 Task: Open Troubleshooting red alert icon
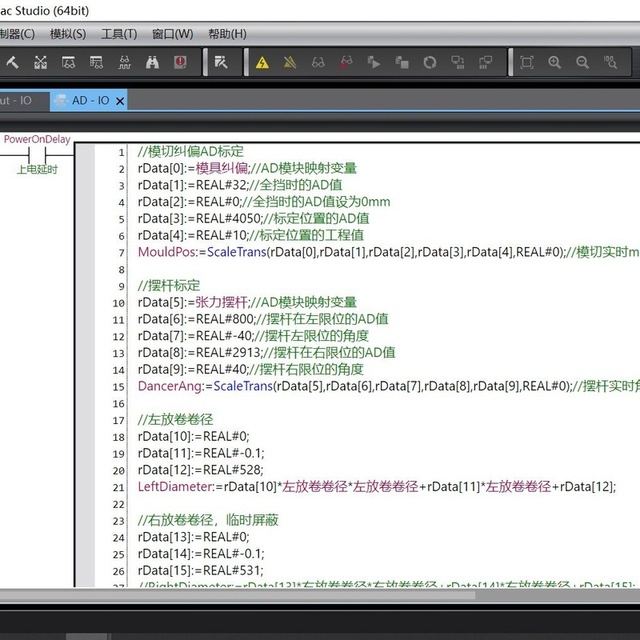pyautogui.click(x=180, y=62)
